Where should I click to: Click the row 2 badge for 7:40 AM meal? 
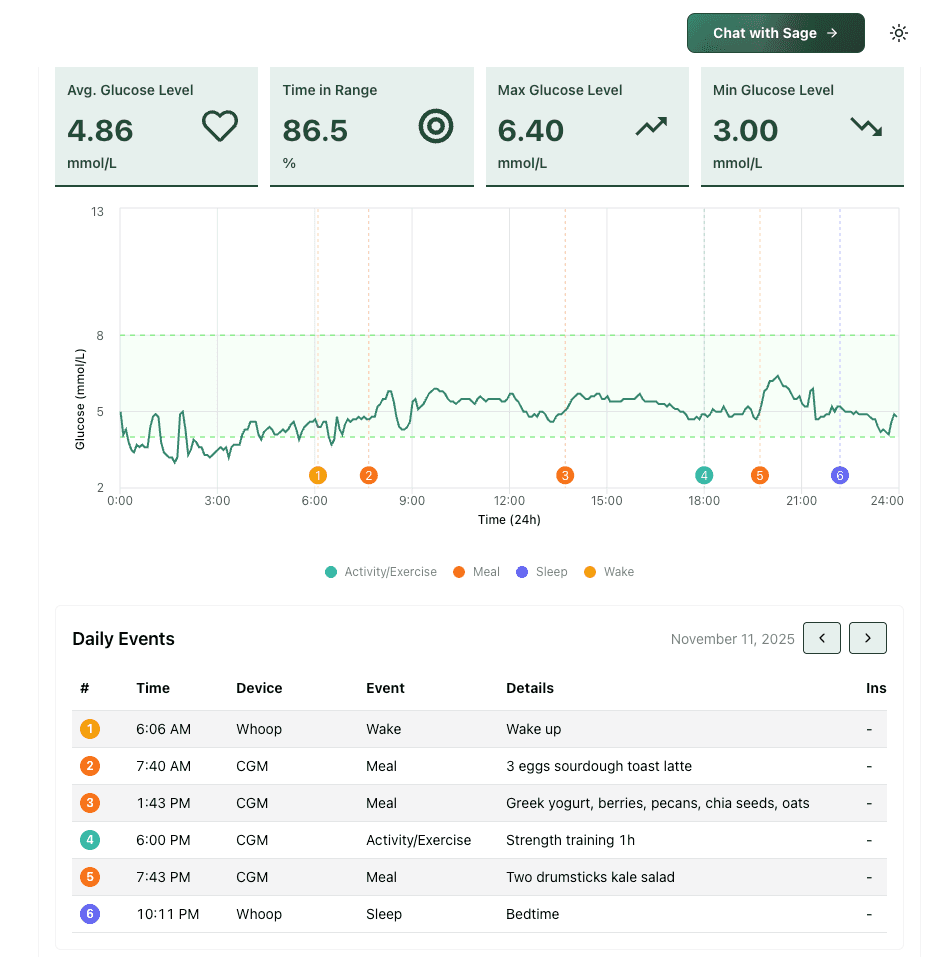tap(90, 766)
